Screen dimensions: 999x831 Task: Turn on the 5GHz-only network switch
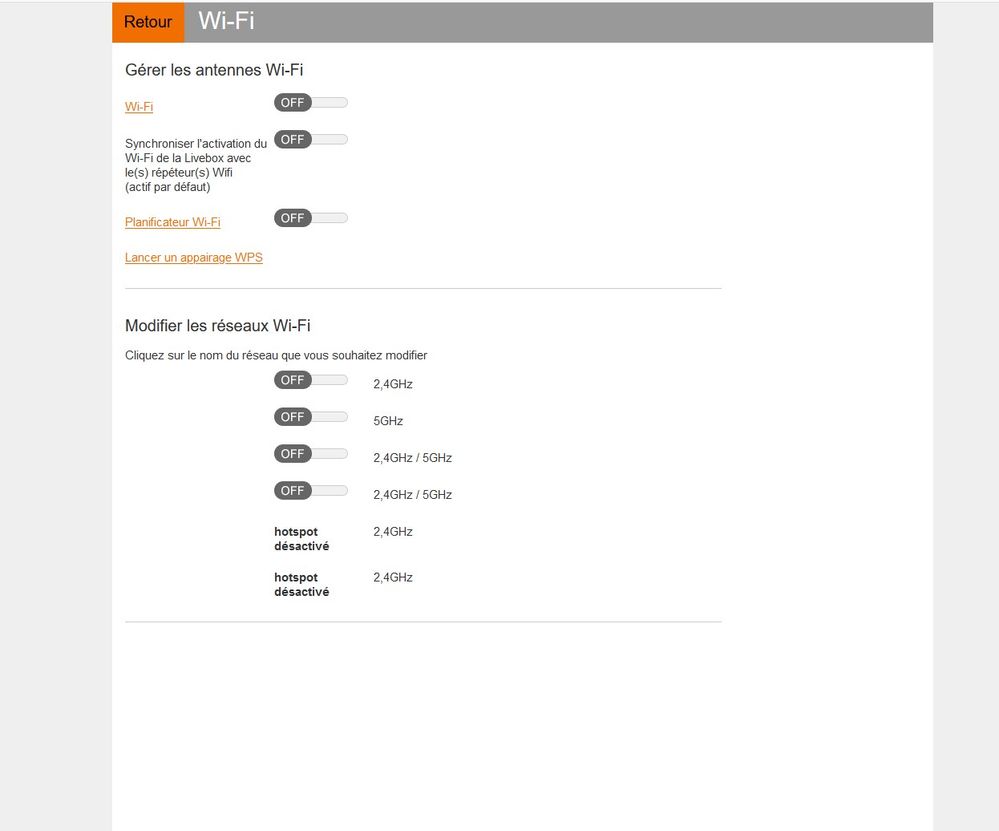click(x=311, y=417)
